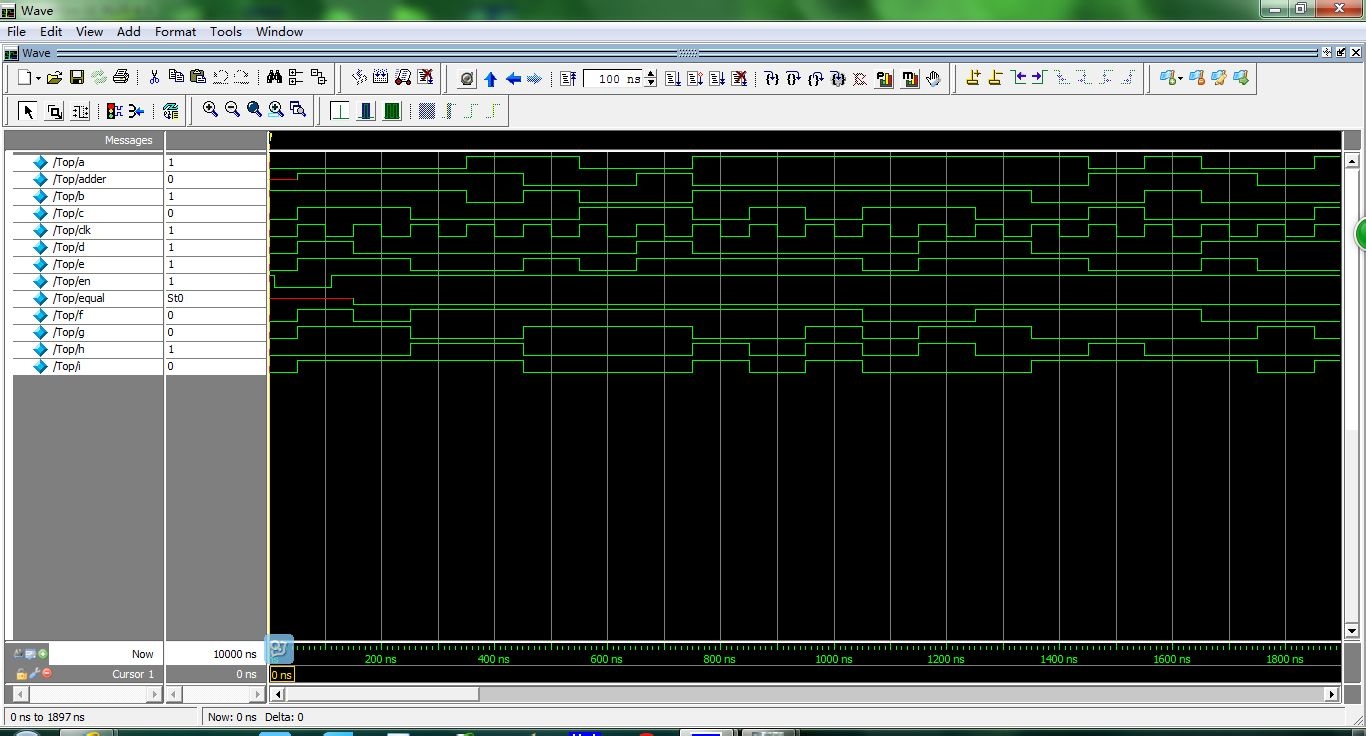The image size is (1366, 736).
Task: Click the Copy icon
Action: point(176,77)
